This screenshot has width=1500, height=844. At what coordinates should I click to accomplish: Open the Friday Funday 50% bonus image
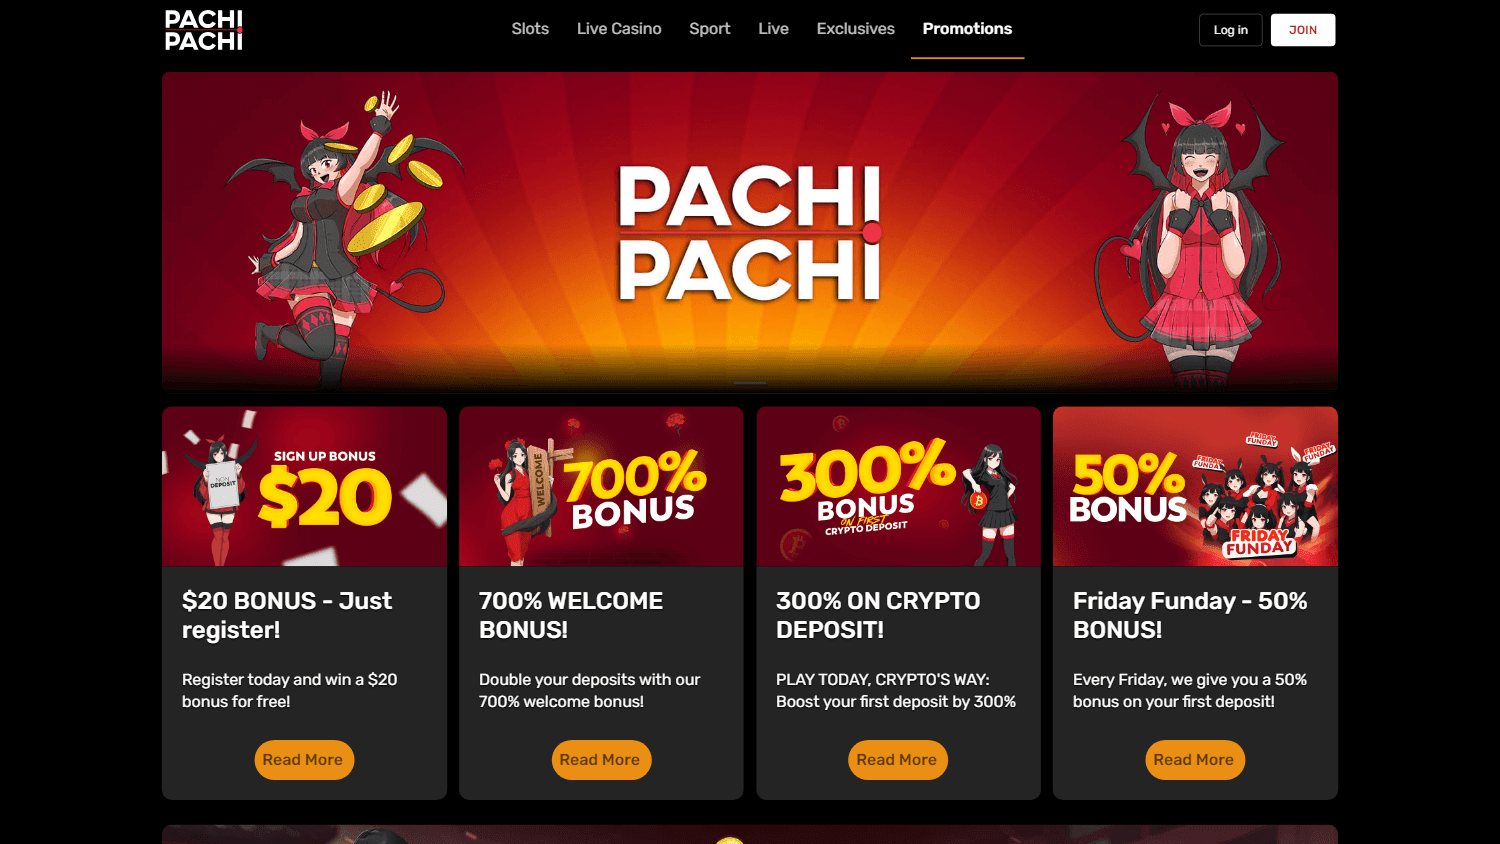[1195, 486]
